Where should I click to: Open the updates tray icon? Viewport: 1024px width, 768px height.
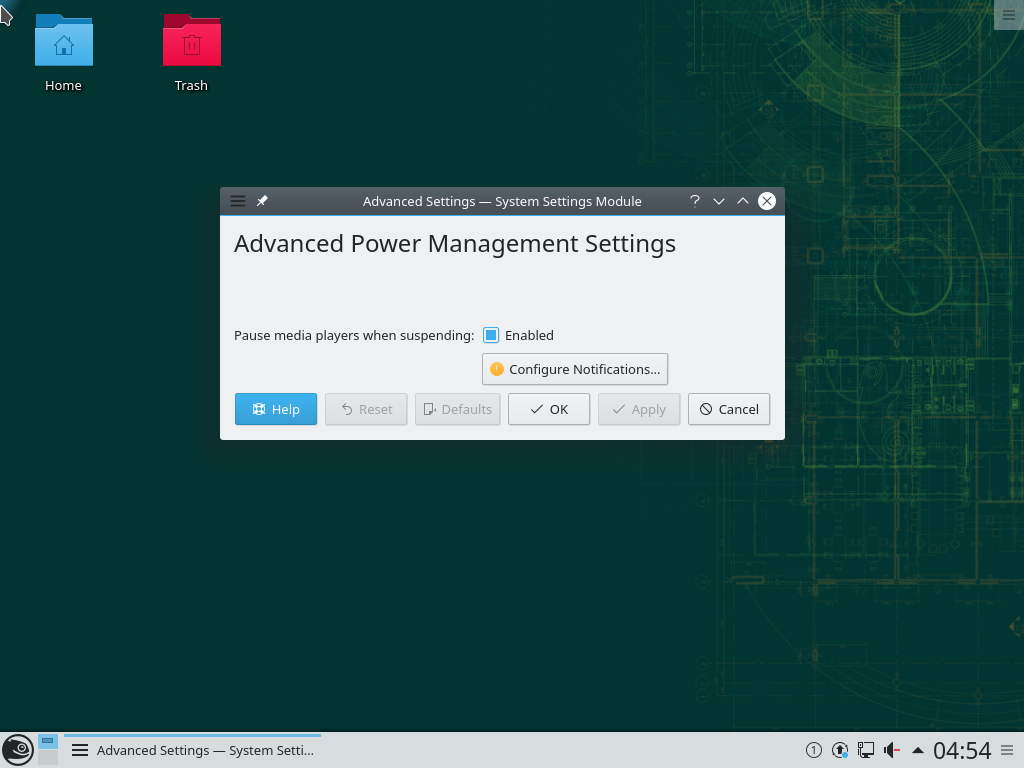pyautogui.click(x=840, y=750)
